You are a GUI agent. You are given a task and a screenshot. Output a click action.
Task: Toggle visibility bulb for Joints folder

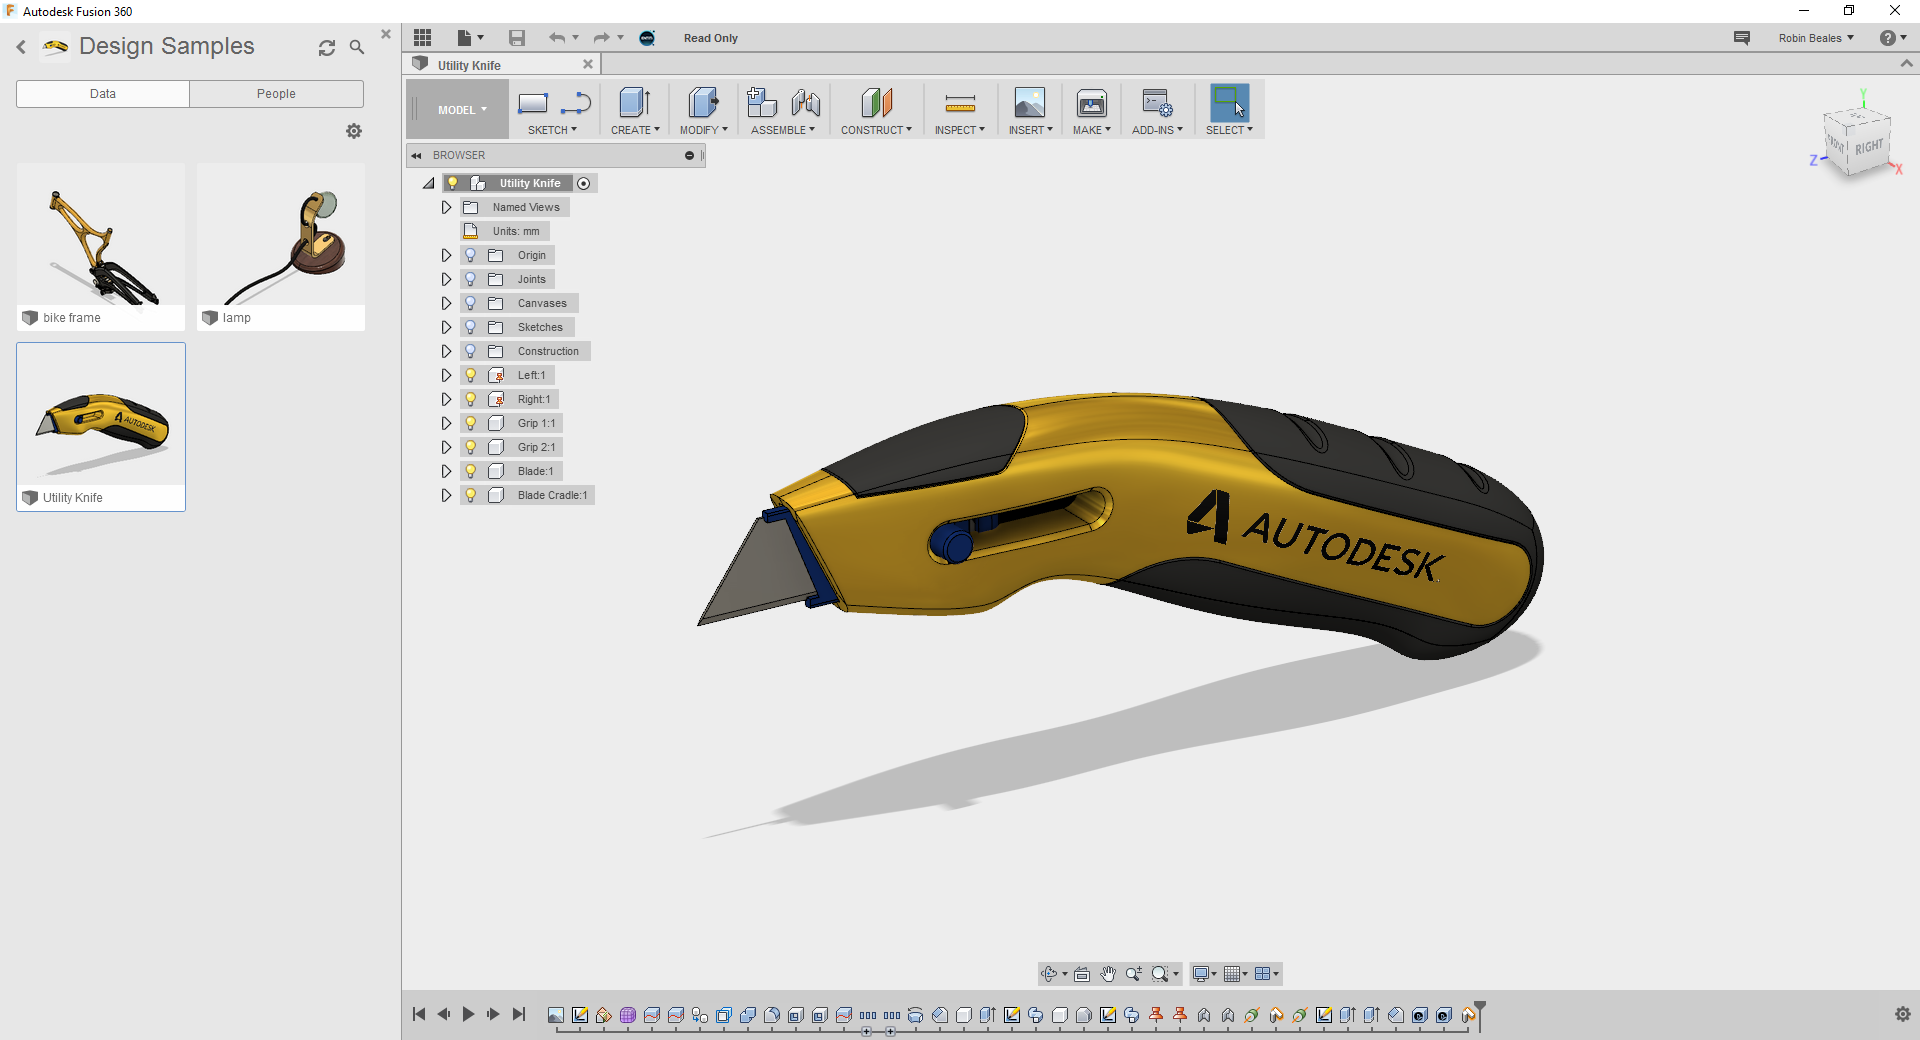[x=471, y=279]
